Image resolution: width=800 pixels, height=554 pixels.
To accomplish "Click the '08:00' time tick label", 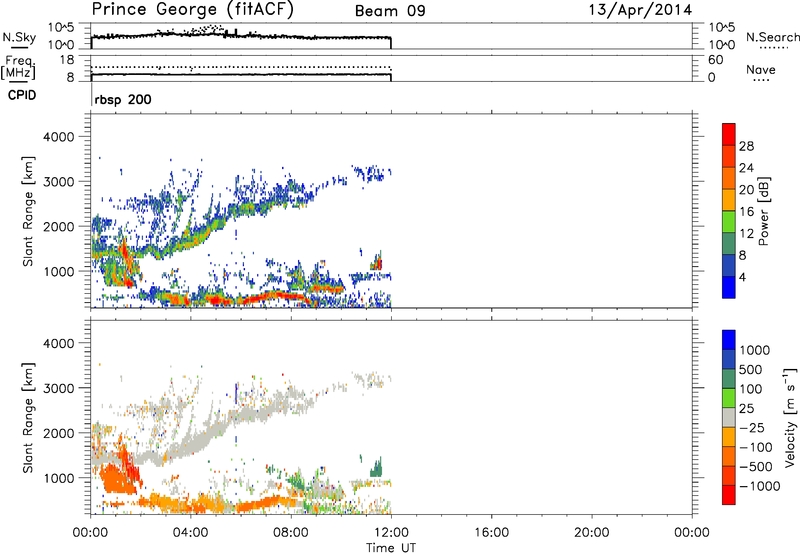I will click(x=291, y=533).
